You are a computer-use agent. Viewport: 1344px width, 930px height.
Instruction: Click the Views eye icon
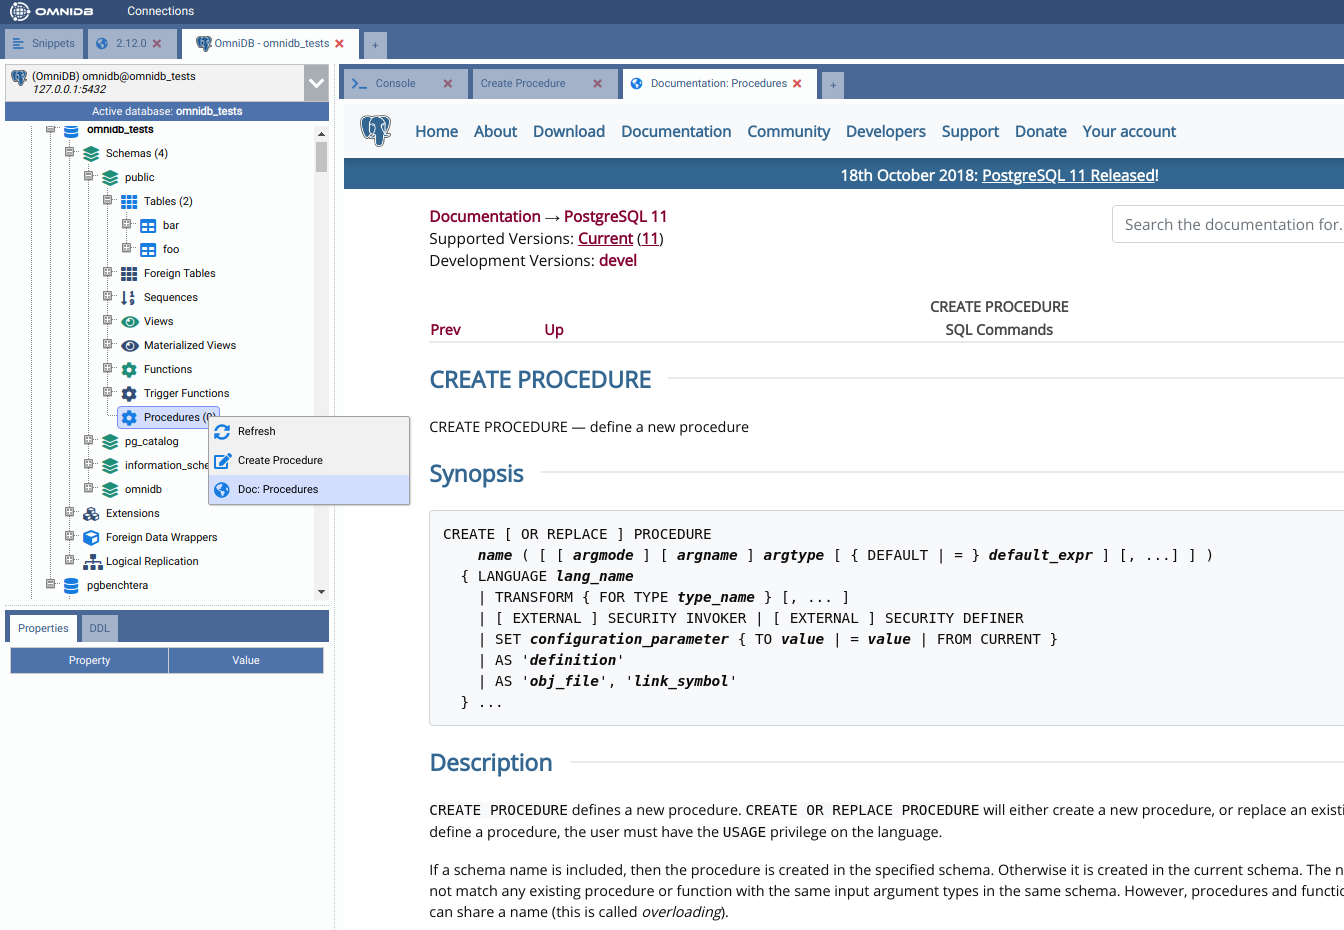[x=129, y=322]
